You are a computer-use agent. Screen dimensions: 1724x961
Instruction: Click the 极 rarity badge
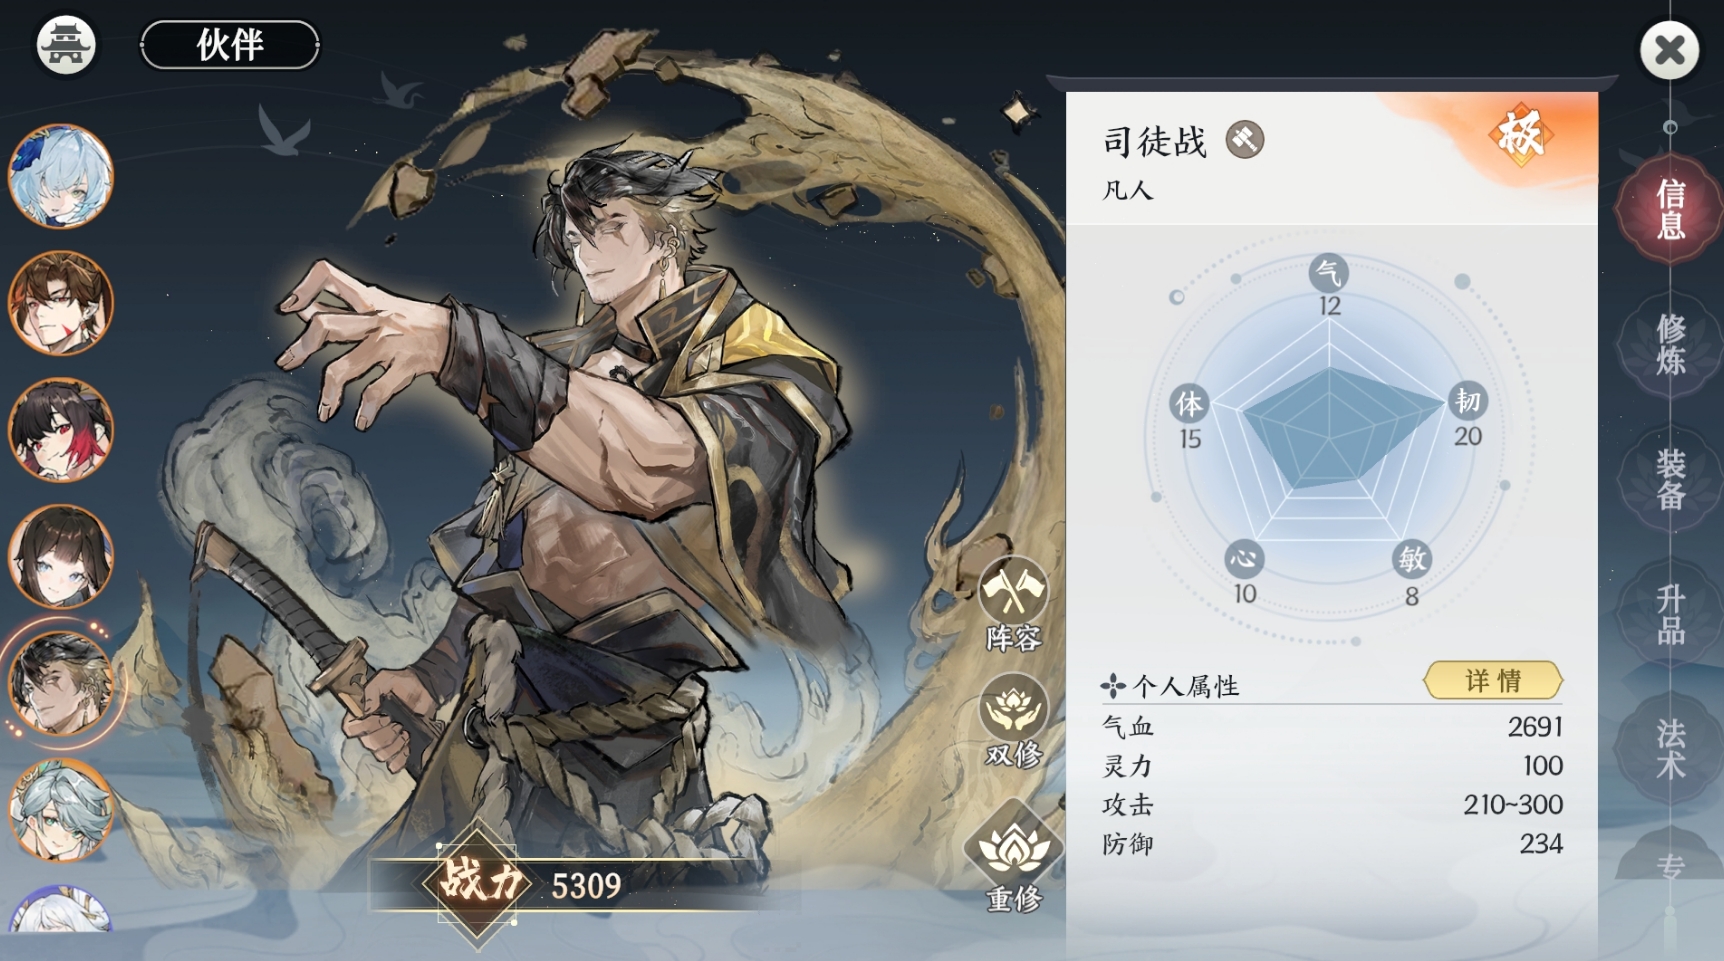(1519, 134)
